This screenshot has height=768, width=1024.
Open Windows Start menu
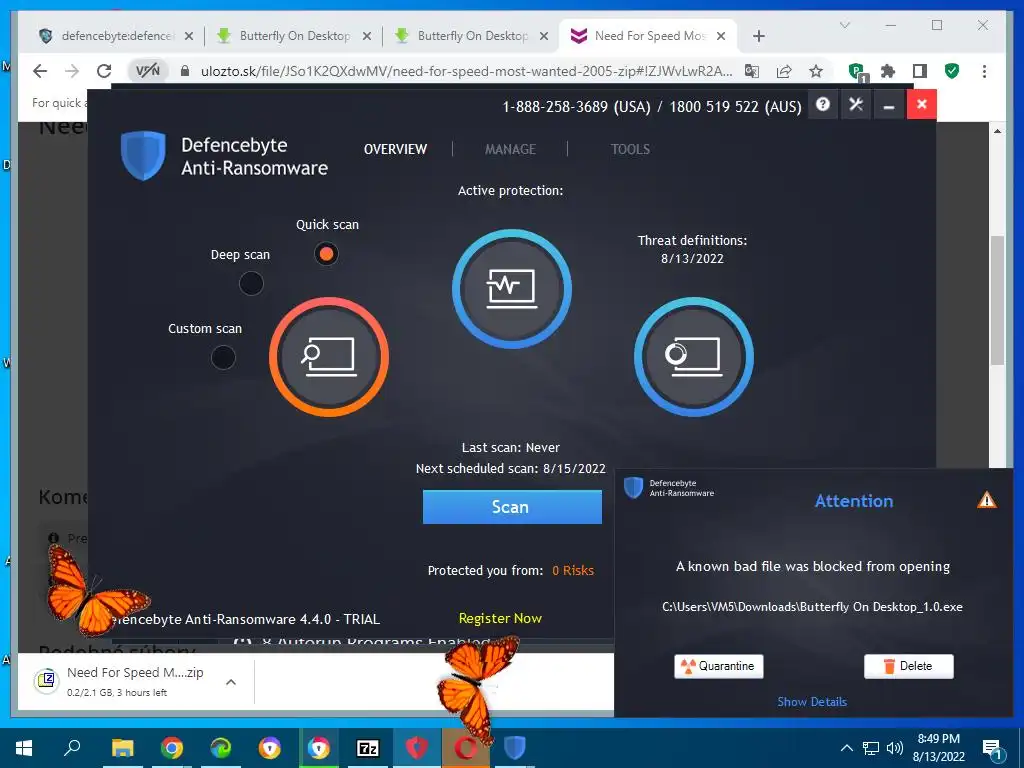pyautogui.click(x=24, y=748)
